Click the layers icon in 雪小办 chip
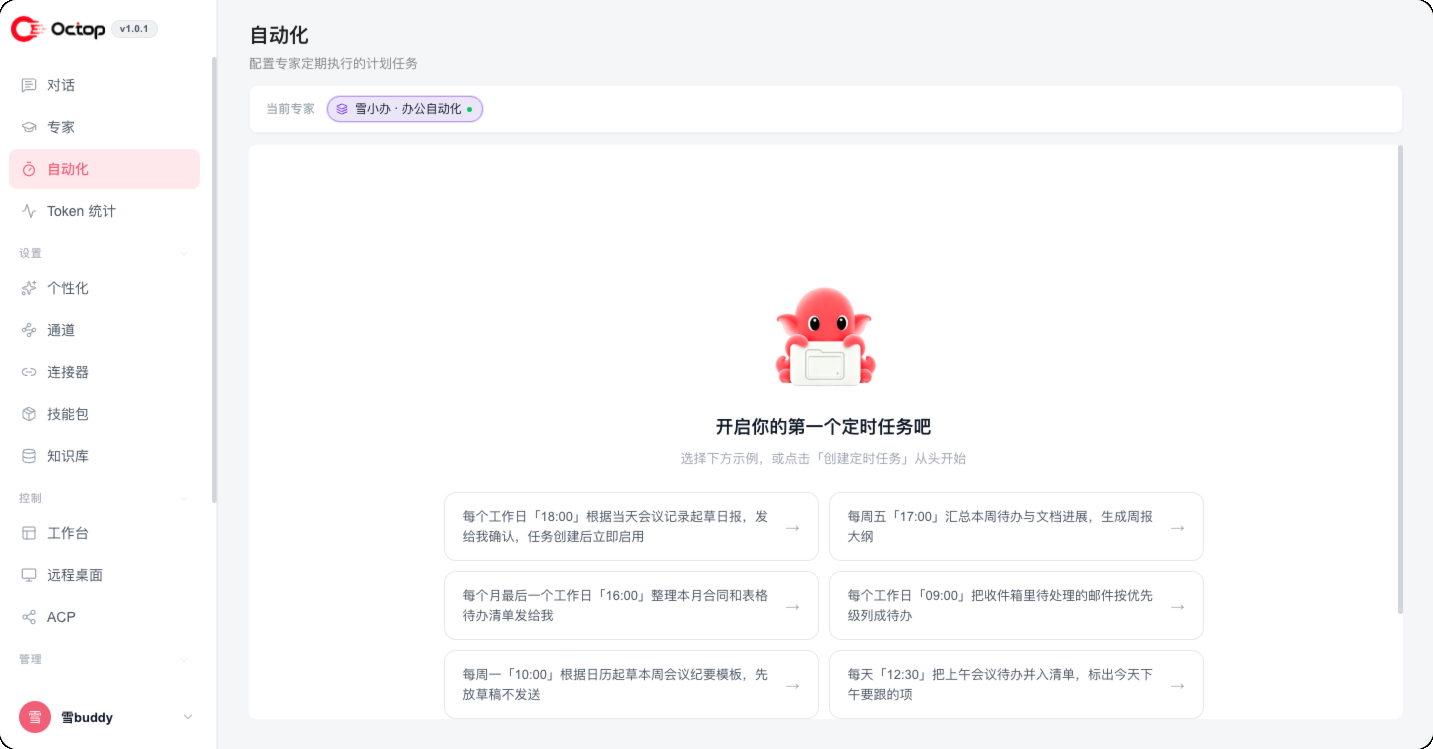 (x=342, y=109)
